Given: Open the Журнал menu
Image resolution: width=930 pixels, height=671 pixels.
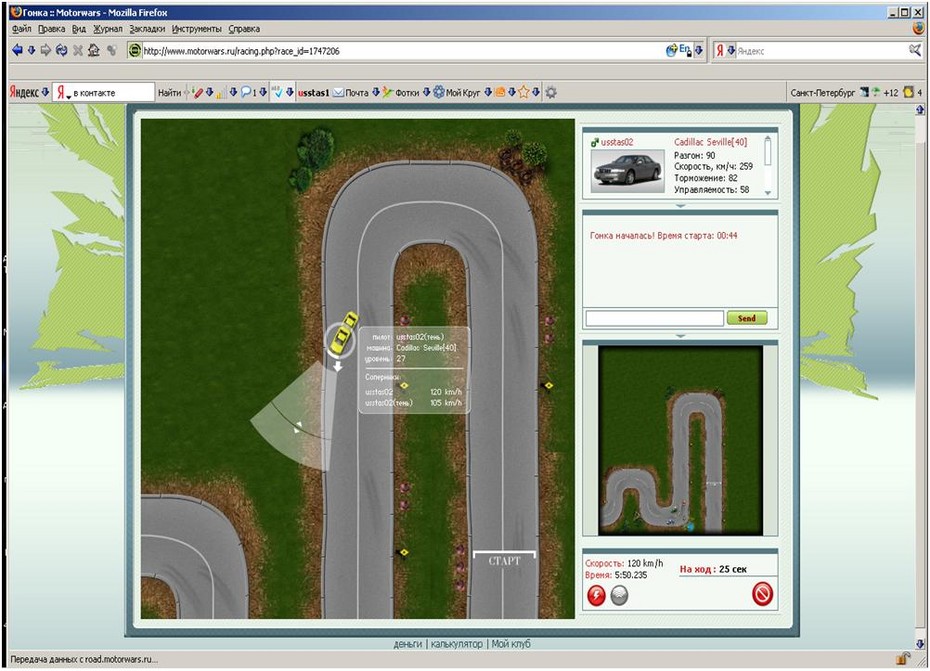Looking at the screenshot, I should point(108,29).
